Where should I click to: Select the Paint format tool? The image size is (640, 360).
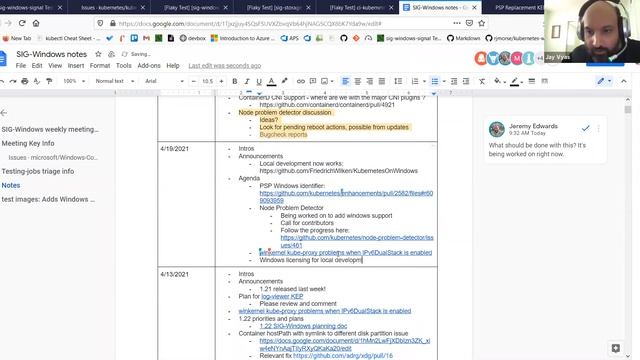pos(49,81)
